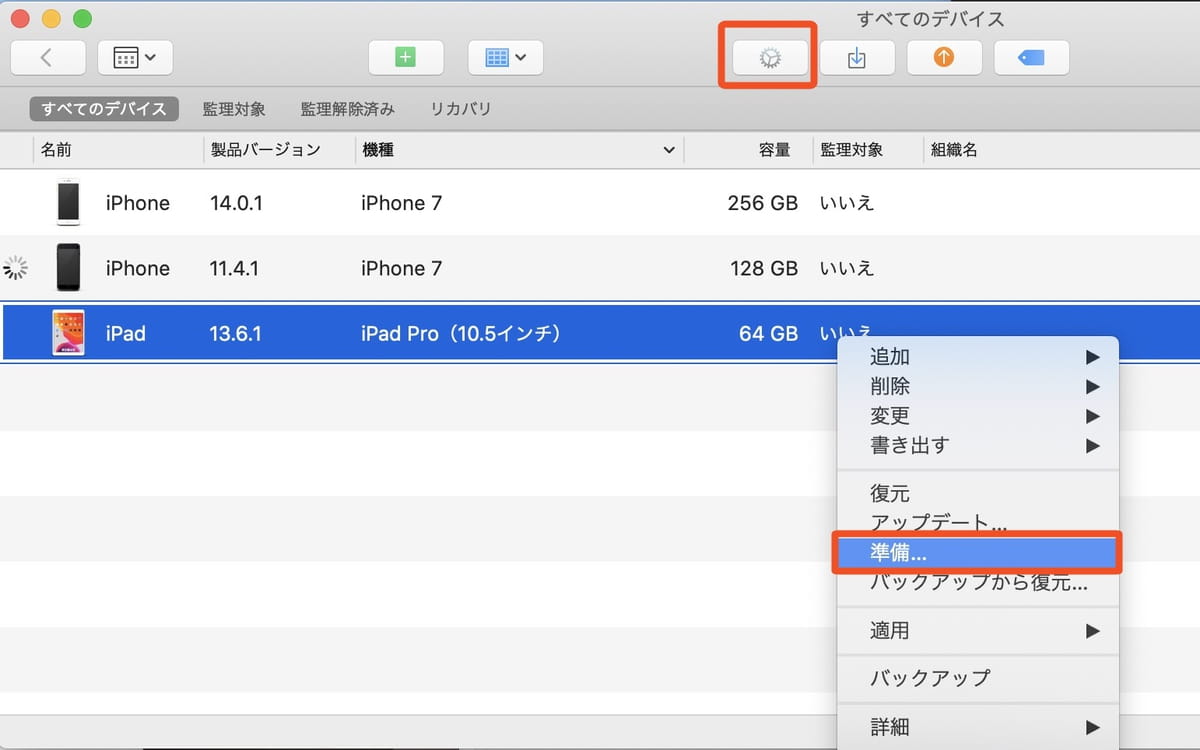The height and width of the screenshot is (750, 1200).
Task: Click the spinning progress indicator beside iPhone 11.4.1
Action: coord(16,268)
